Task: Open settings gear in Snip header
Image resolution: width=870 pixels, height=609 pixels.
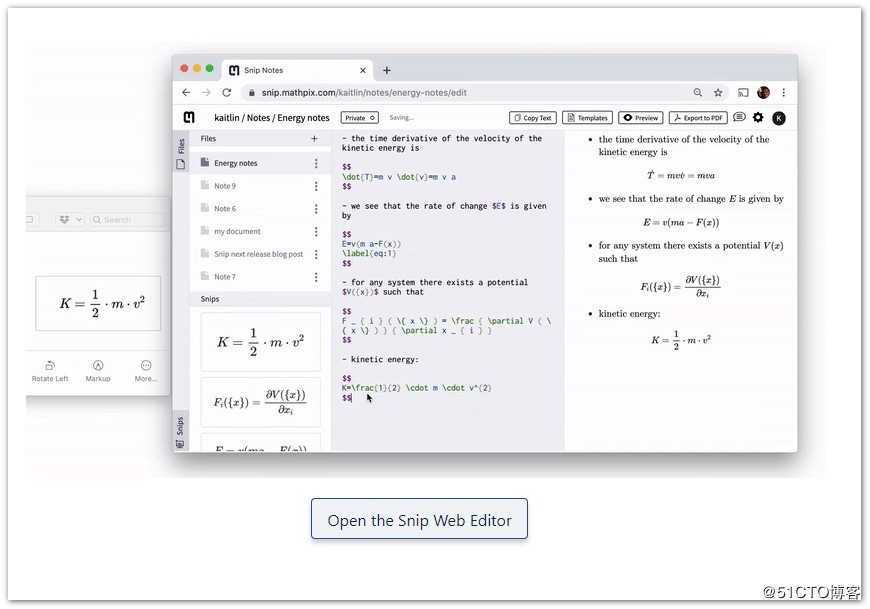Action: [758, 118]
